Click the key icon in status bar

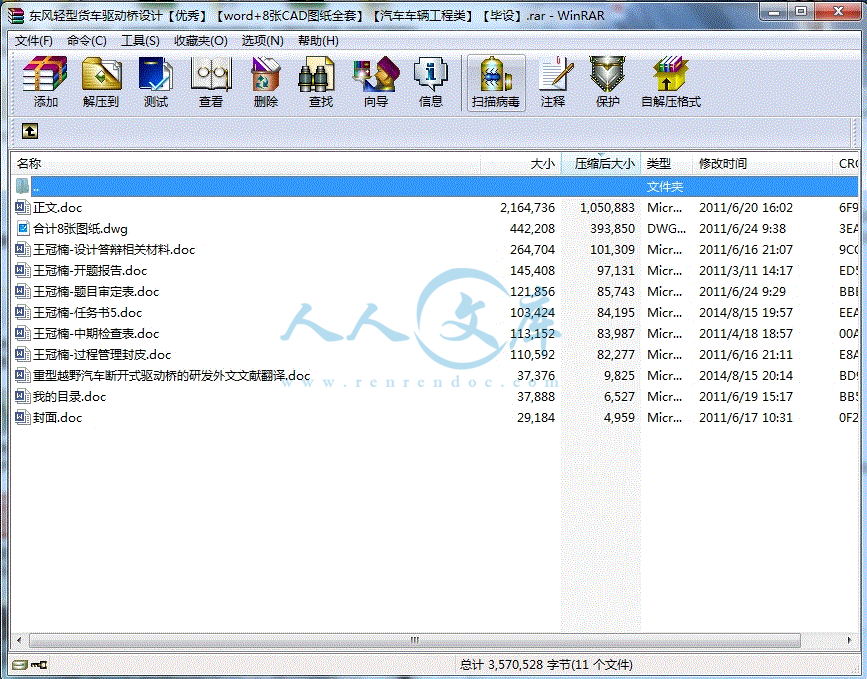pos(39,664)
